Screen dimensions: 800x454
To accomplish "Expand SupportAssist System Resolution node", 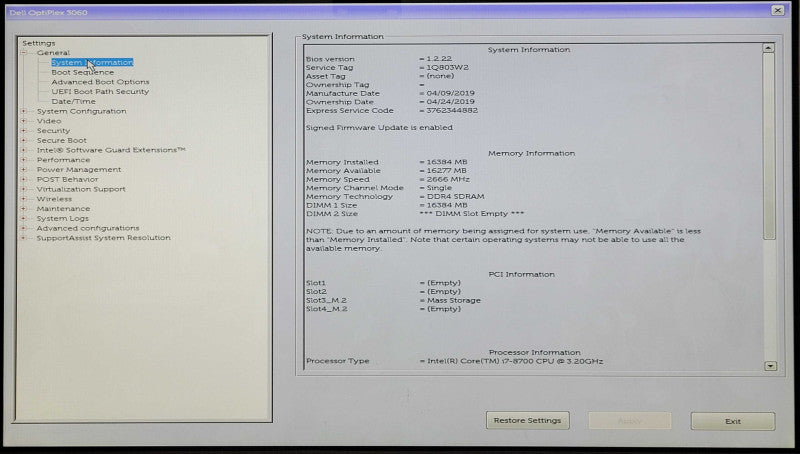I will pos(23,238).
